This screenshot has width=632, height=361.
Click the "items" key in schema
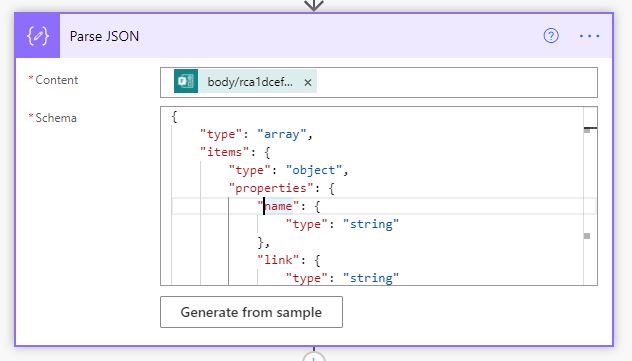click(225, 152)
